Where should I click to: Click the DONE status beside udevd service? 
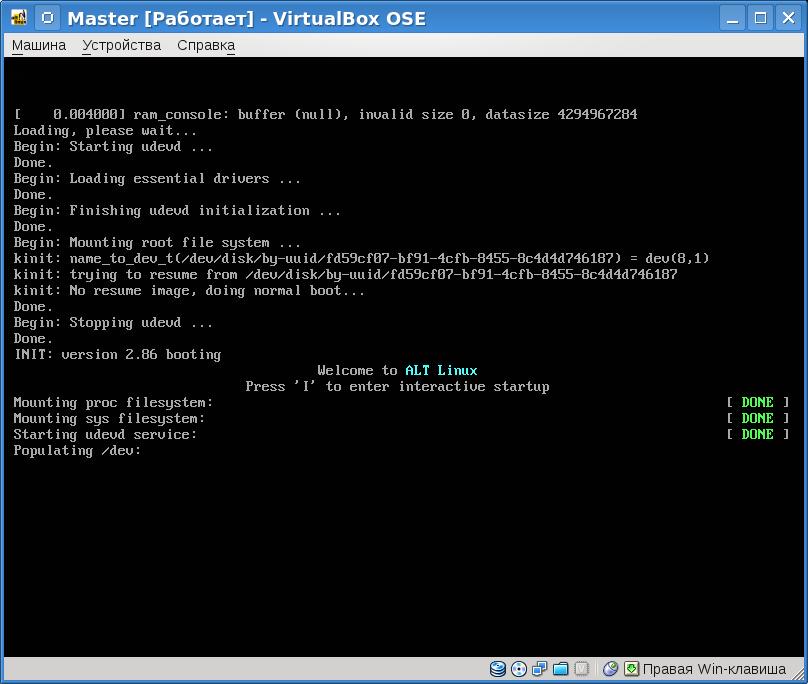[x=757, y=434]
